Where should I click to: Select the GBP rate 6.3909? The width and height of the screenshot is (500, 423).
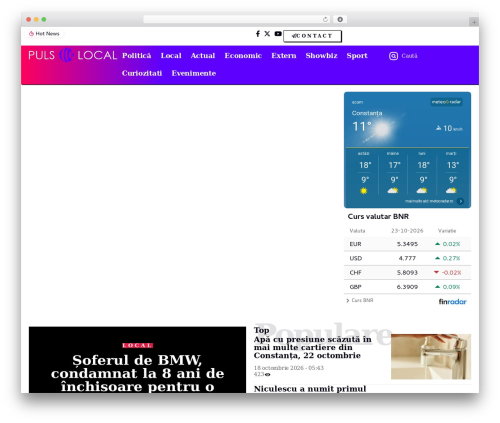tap(407, 287)
